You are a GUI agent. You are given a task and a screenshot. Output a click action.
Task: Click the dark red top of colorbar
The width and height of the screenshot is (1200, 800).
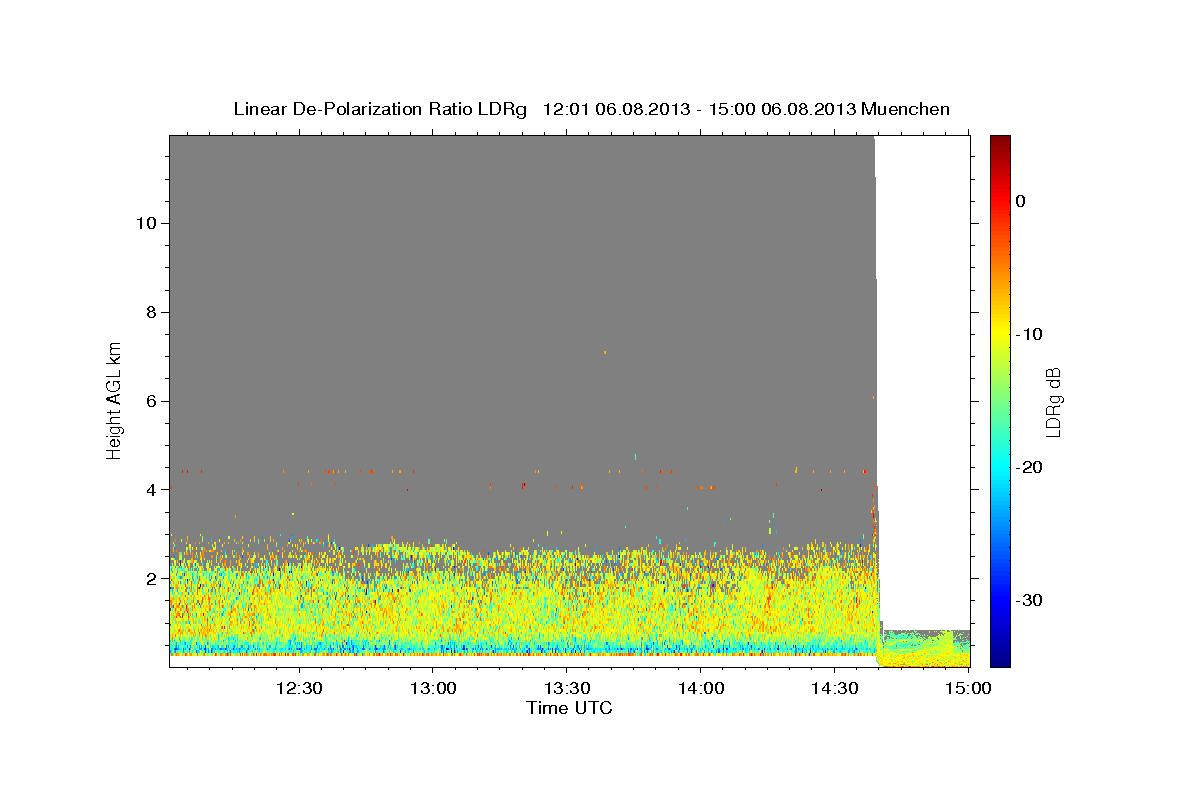1000,143
